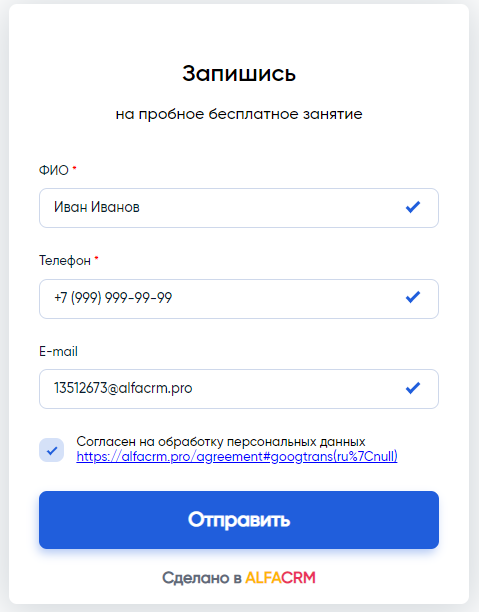Image resolution: width=479 pixels, height=612 pixels.
Task: Click the 13512673@alfacrm.pro email text
Action: 123,388
